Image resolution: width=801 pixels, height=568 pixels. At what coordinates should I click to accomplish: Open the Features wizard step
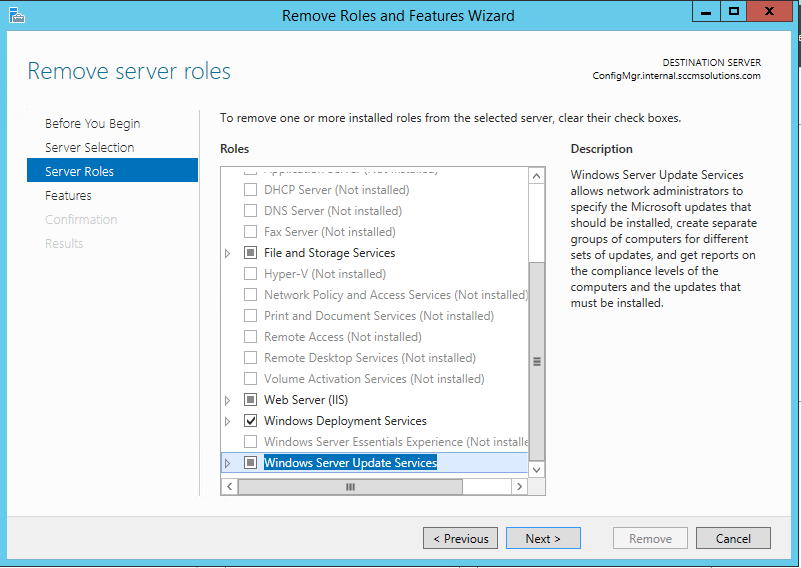tap(68, 196)
